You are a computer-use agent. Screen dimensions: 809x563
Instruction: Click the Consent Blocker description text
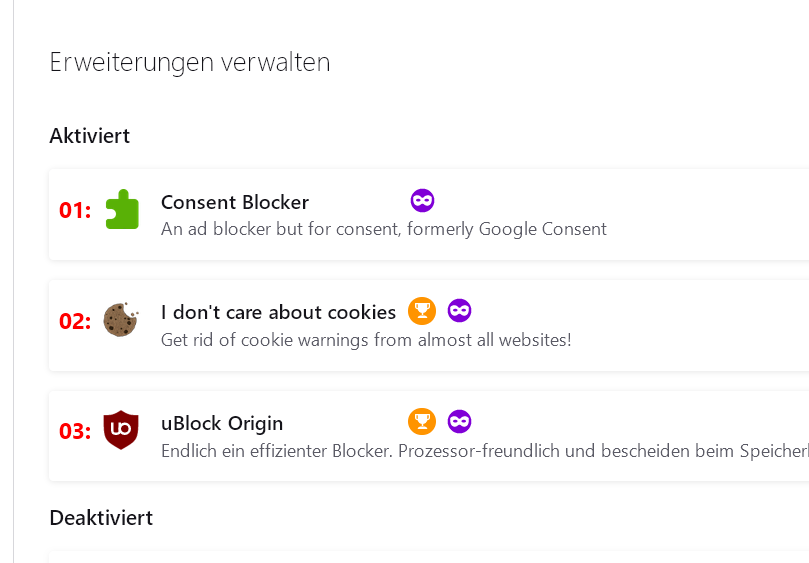tap(383, 229)
